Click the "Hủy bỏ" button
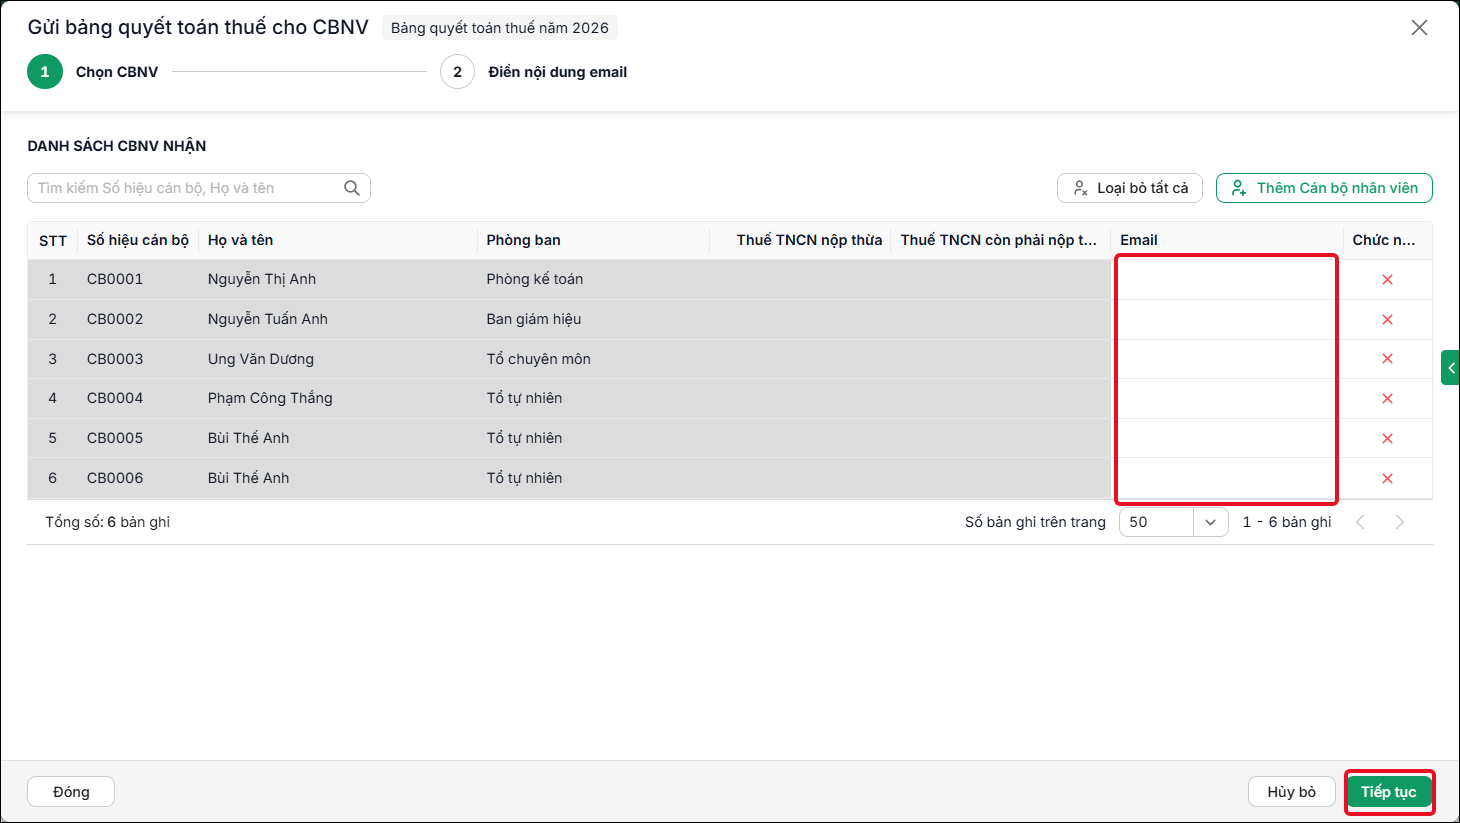The height and width of the screenshot is (823, 1460). [1292, 792]
